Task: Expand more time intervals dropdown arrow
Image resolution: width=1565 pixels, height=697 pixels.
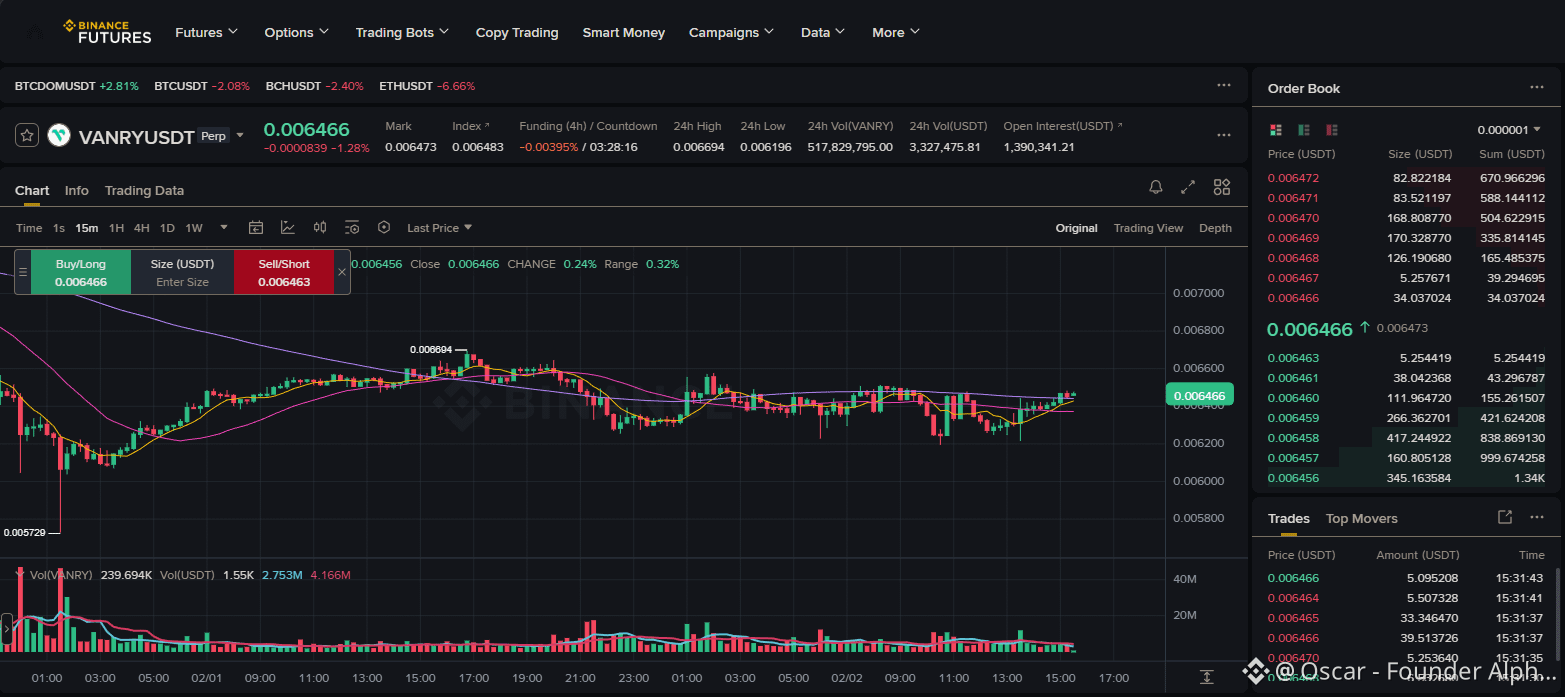Action: click(x=224, y=228)
